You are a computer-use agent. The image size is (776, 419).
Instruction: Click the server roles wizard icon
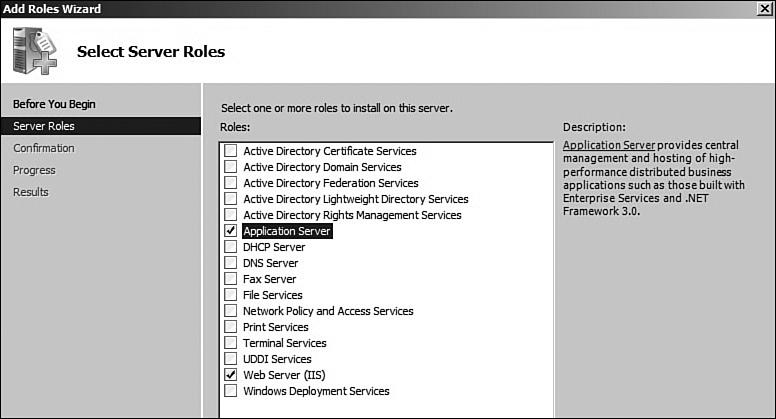point(35,51)
